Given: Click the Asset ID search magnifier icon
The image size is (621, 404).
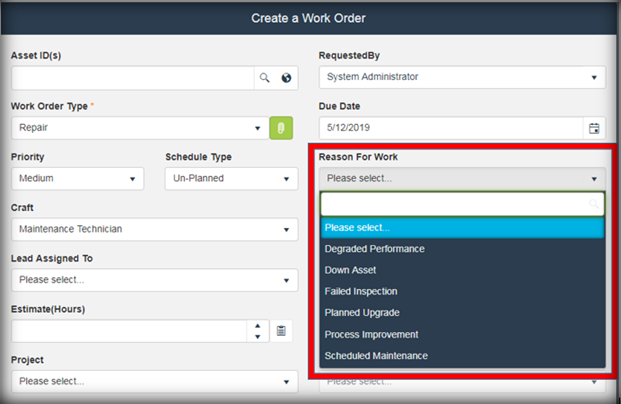Looking at the screenshot, I should click(x=265, y=77).
